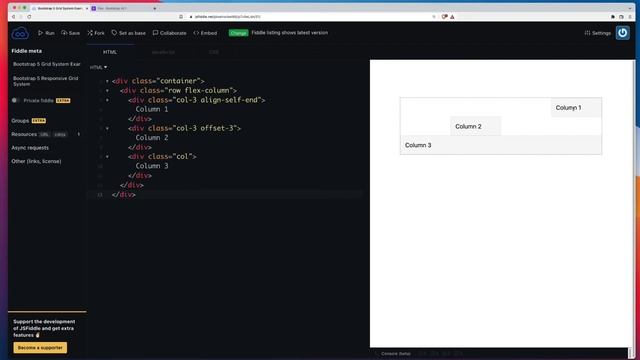Viewport: 640px width, 360px height.
Task: Expand Other (links, license) section
Action: pyautogui.click(x=36, y=161)
